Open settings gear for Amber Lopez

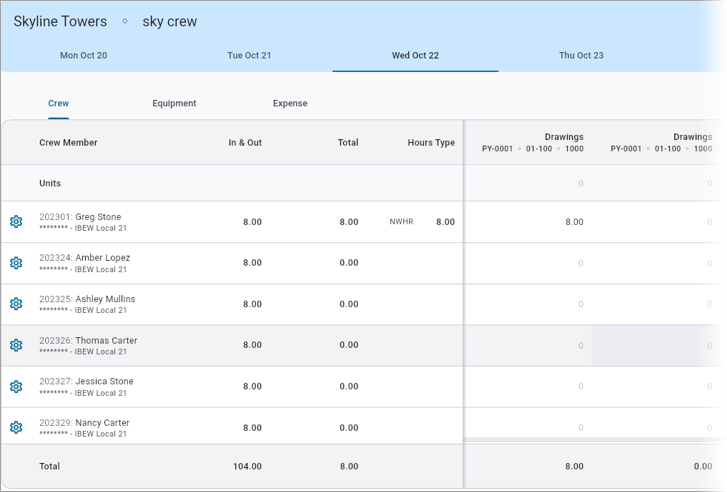coord(16,263)
